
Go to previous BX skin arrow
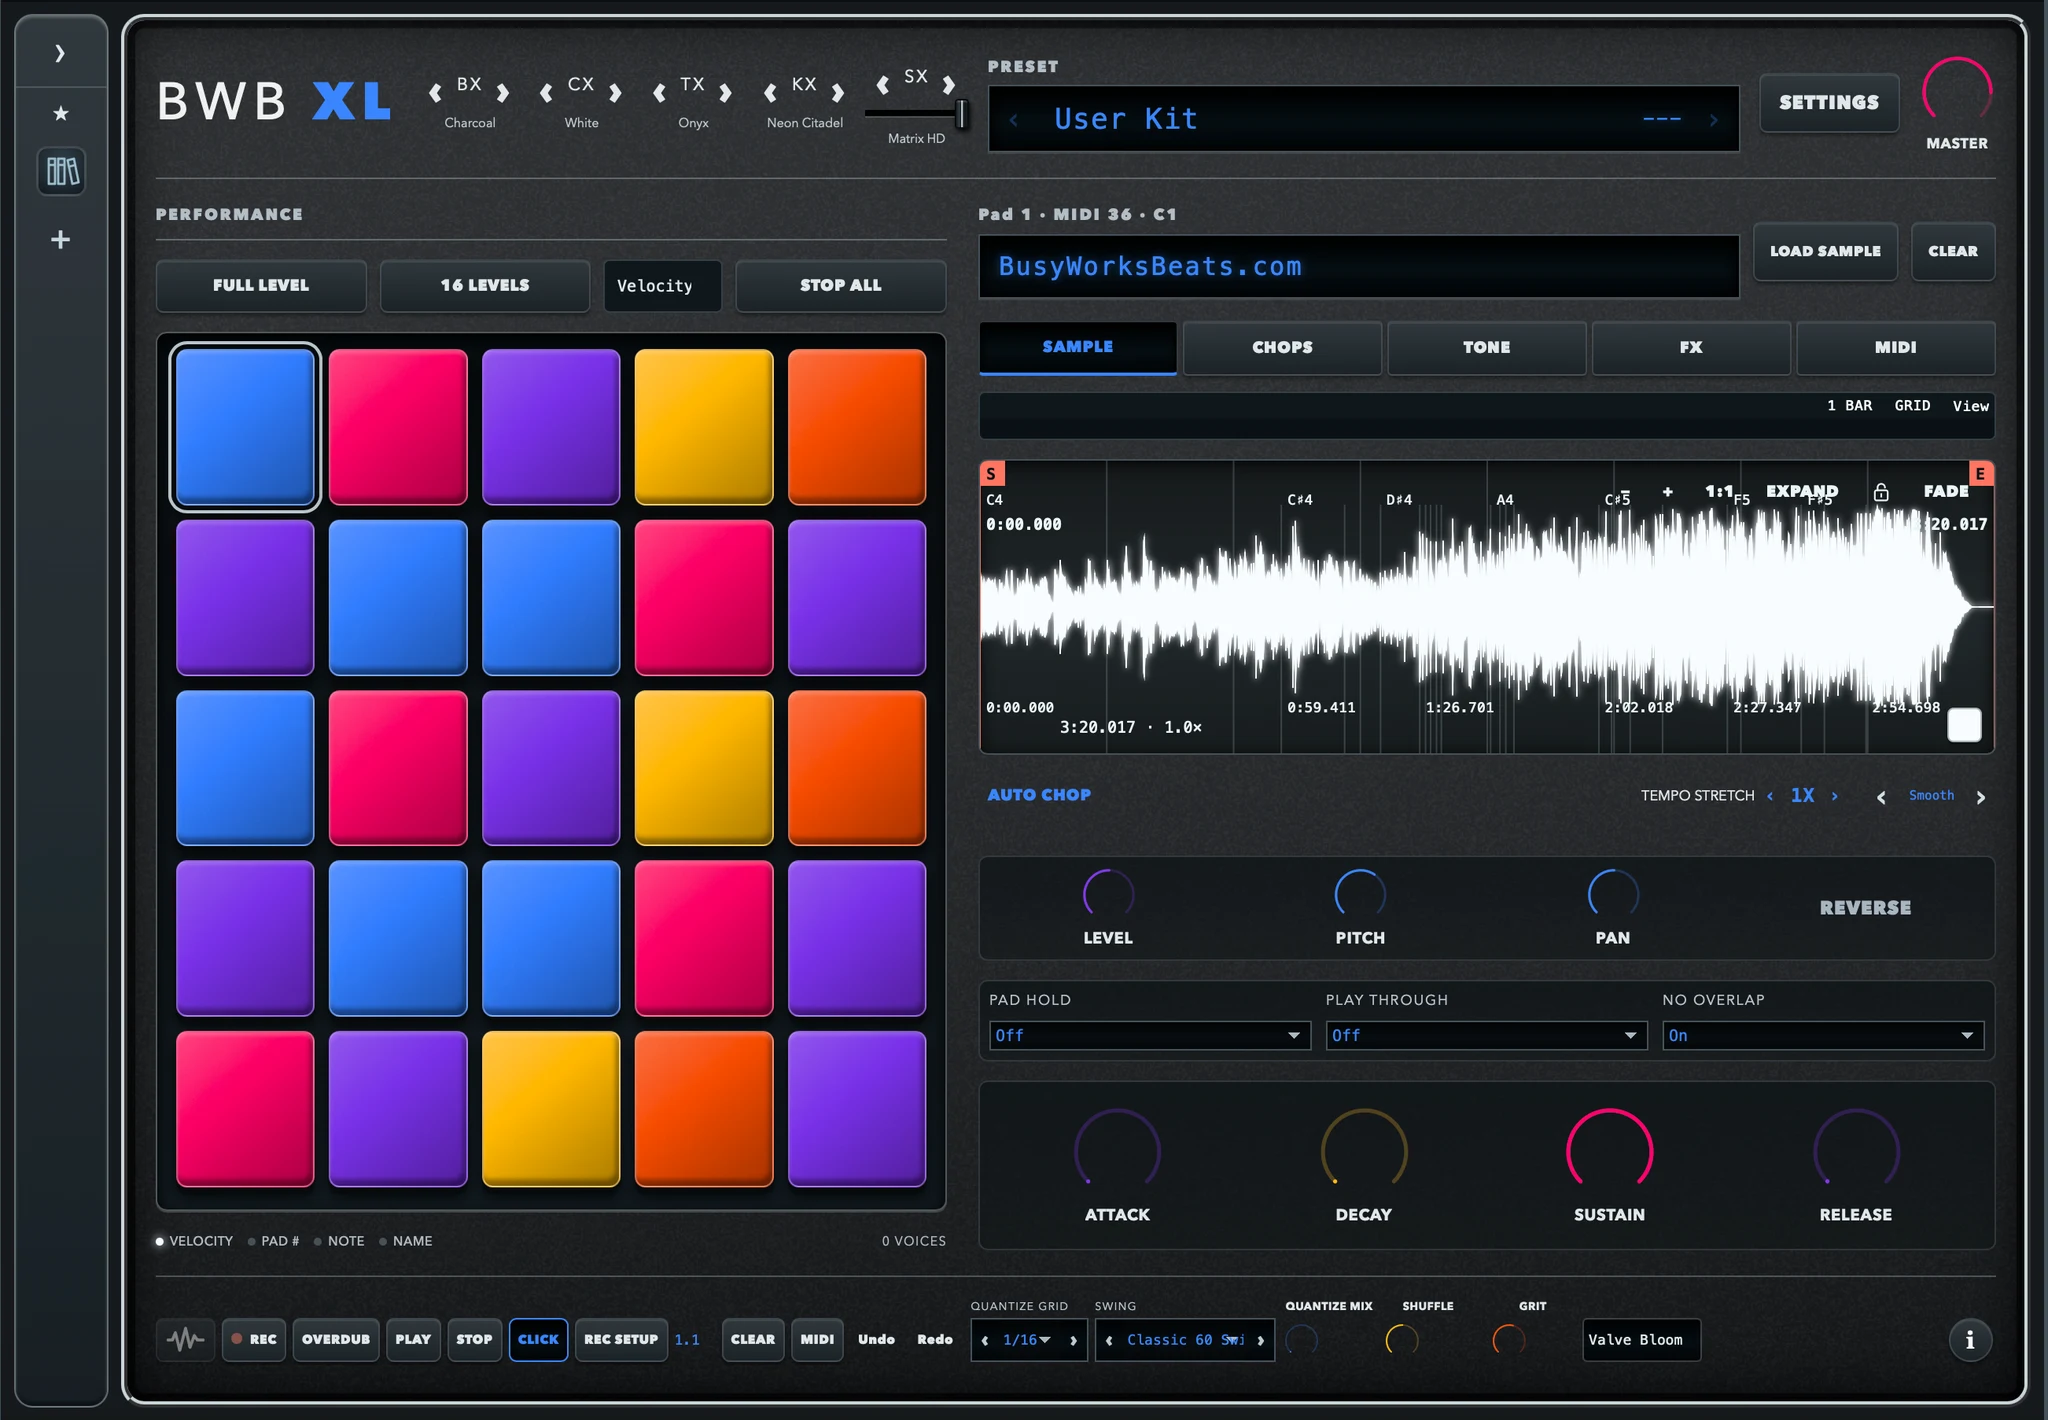coord(435,93)
